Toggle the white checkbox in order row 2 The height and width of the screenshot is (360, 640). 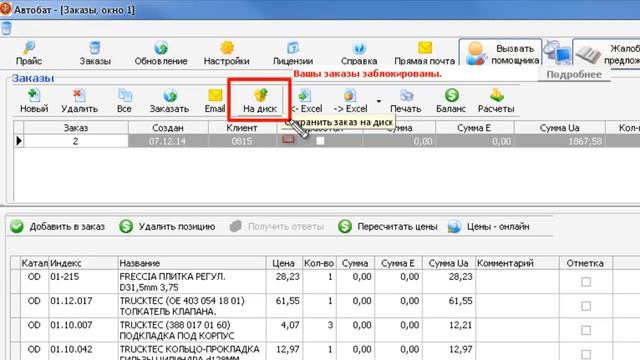click(x=320, y=141)
